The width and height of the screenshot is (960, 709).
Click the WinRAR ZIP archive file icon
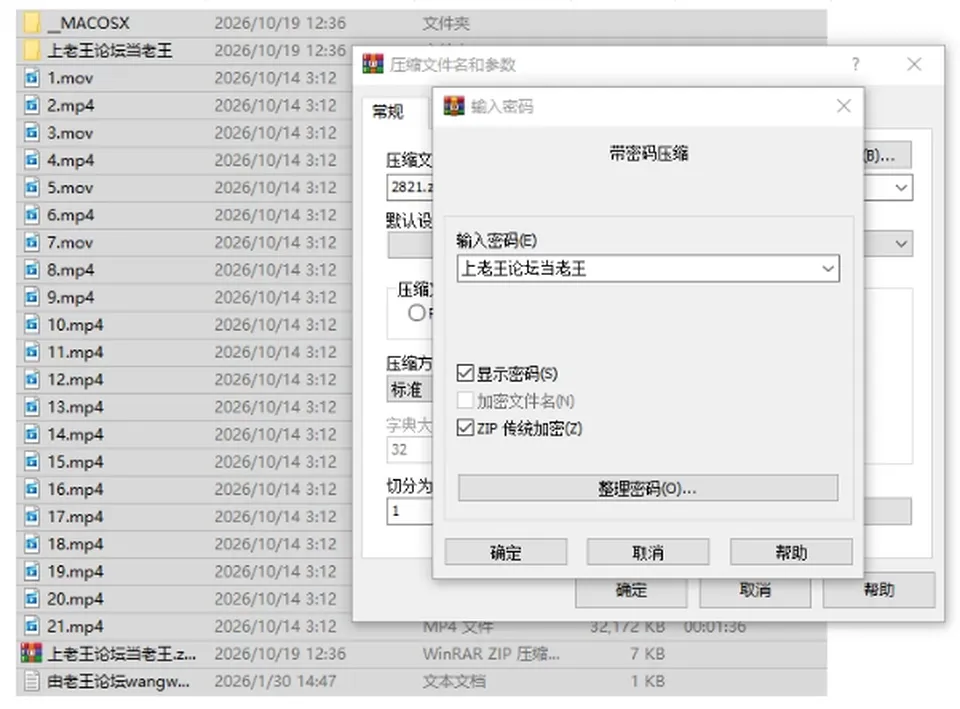[32, 653]
